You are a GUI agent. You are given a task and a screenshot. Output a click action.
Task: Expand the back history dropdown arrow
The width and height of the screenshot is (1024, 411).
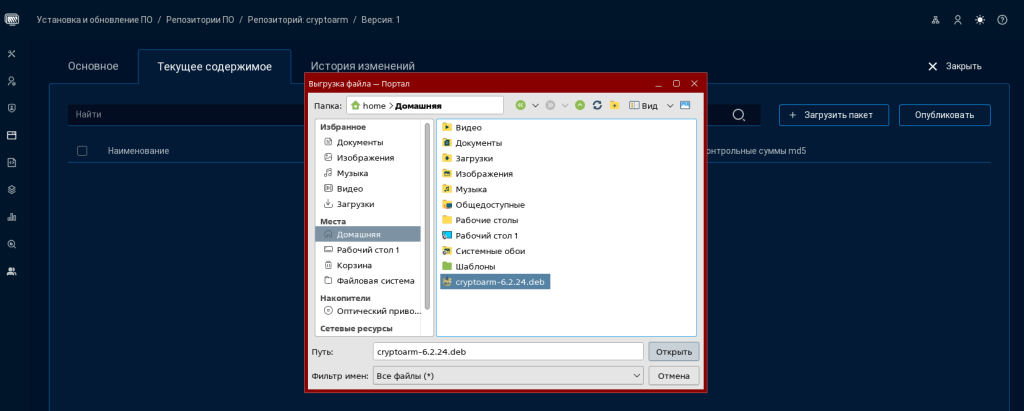point(535,105)
